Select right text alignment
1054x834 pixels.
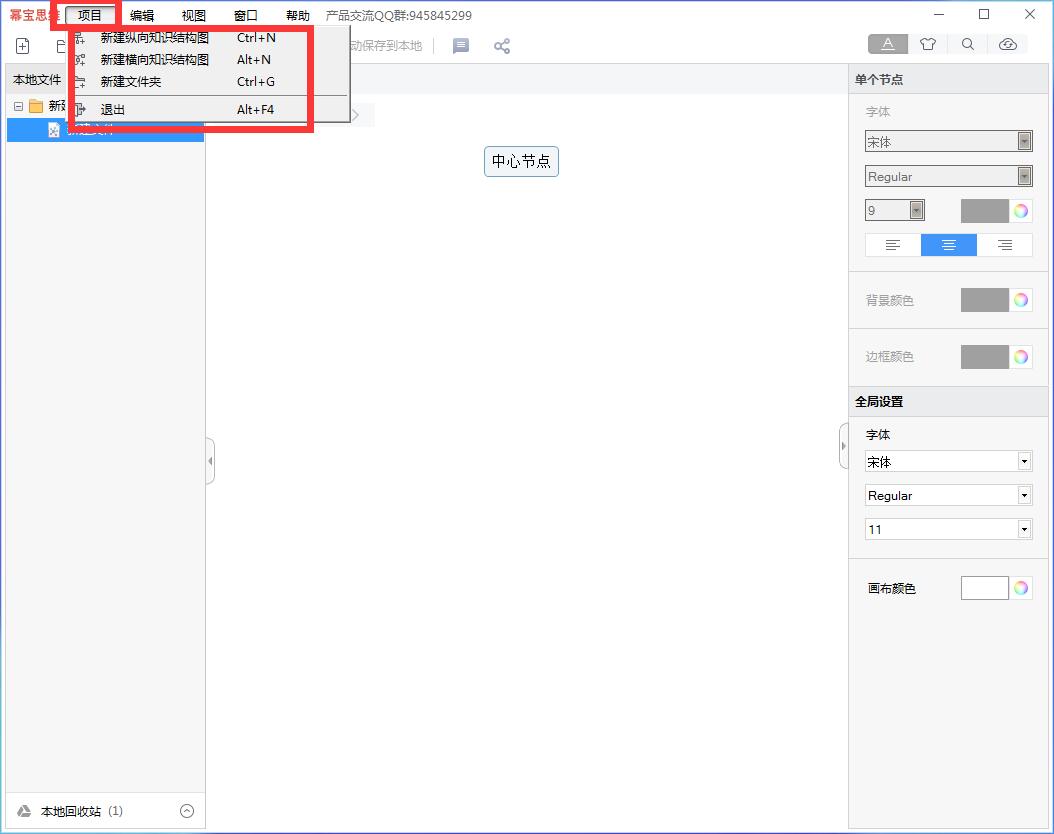(1005, 245)
